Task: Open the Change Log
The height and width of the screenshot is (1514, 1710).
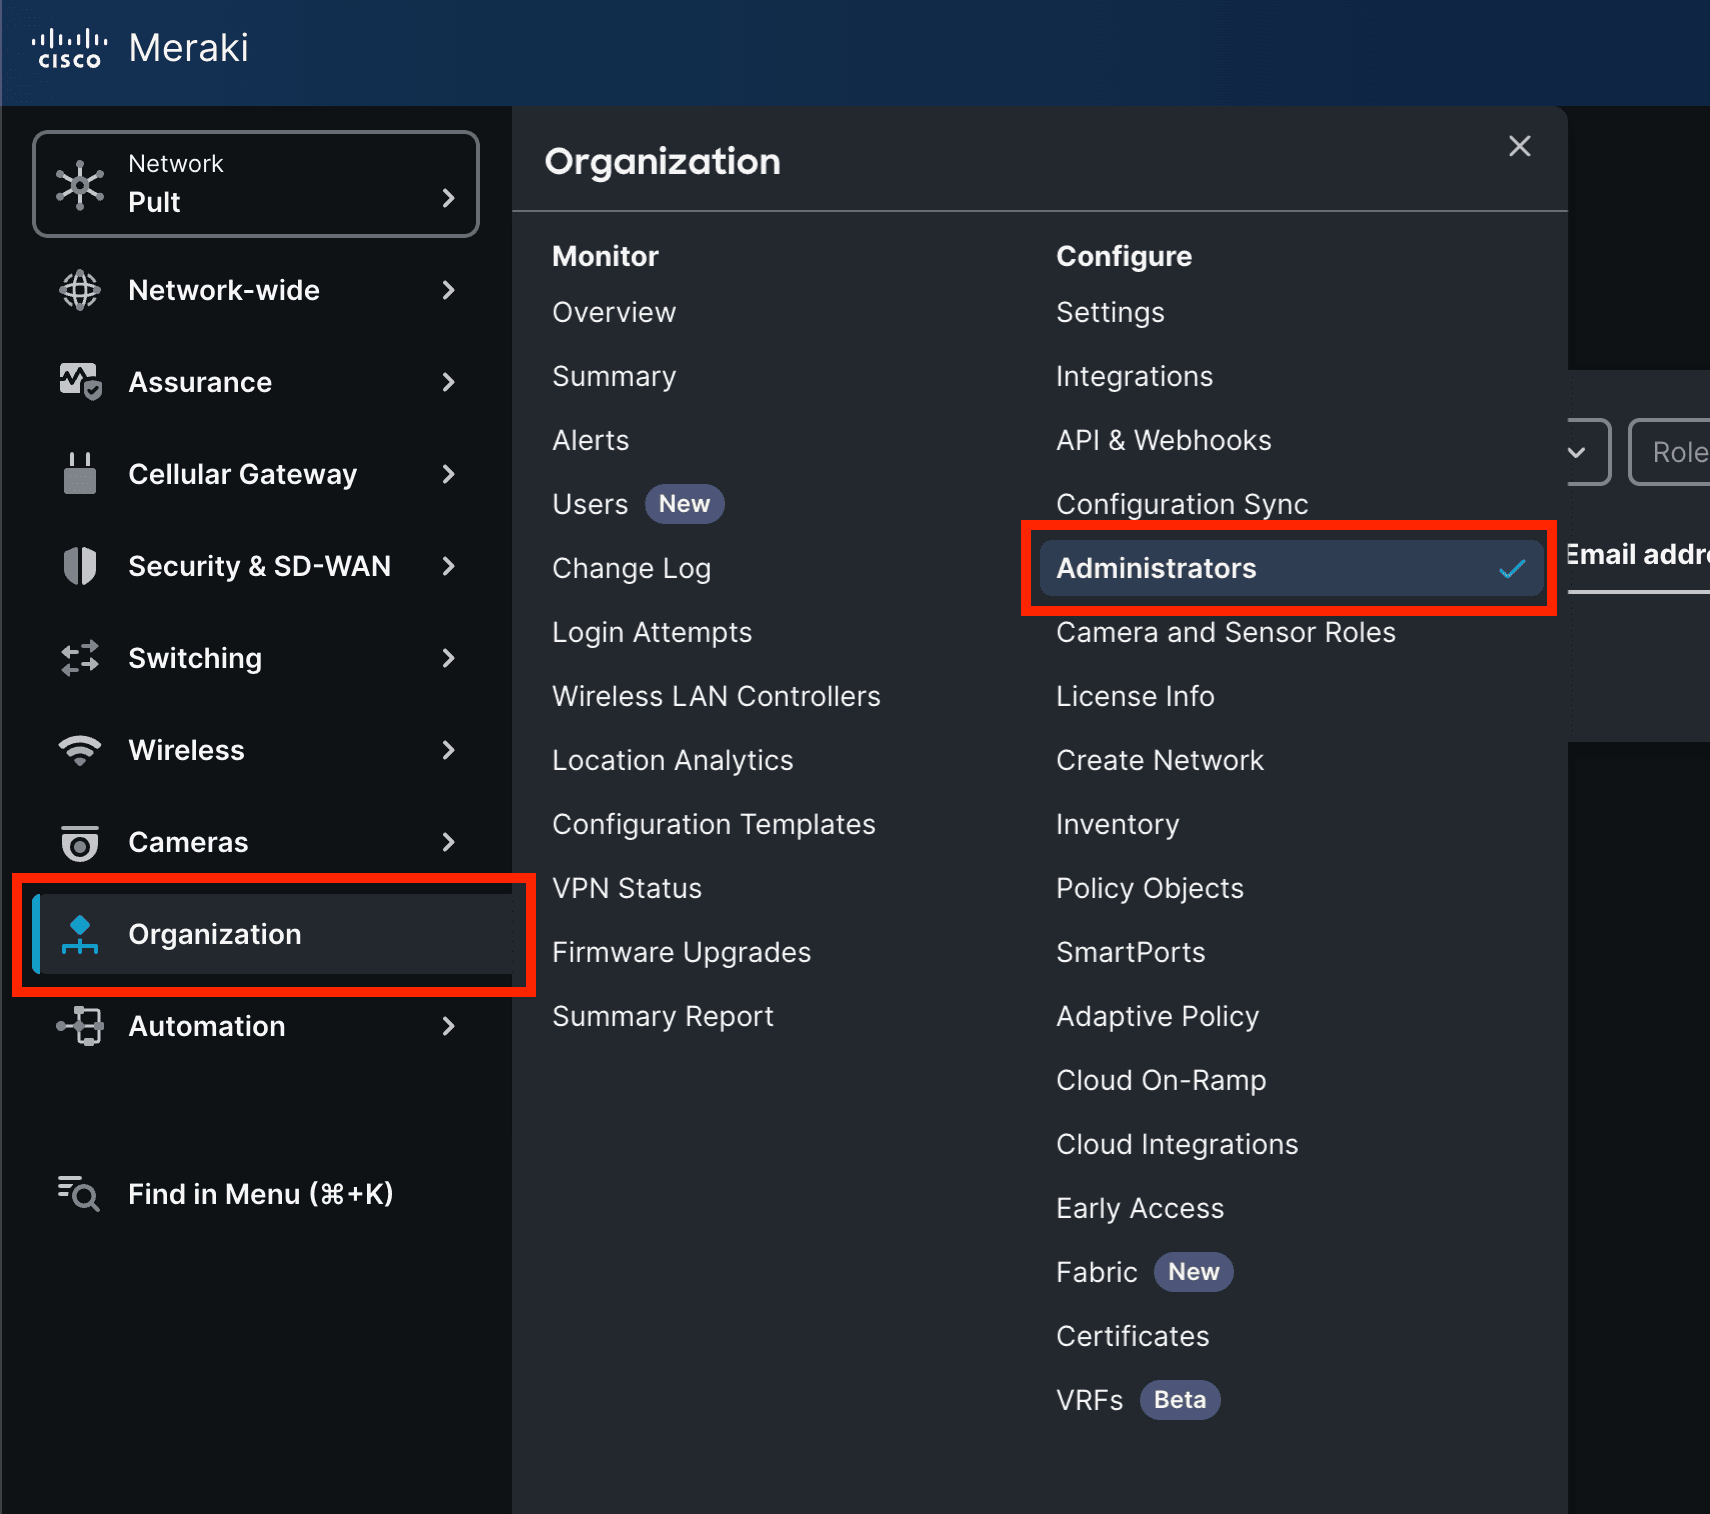Action: pyautogui.click(x=631, y=568)
